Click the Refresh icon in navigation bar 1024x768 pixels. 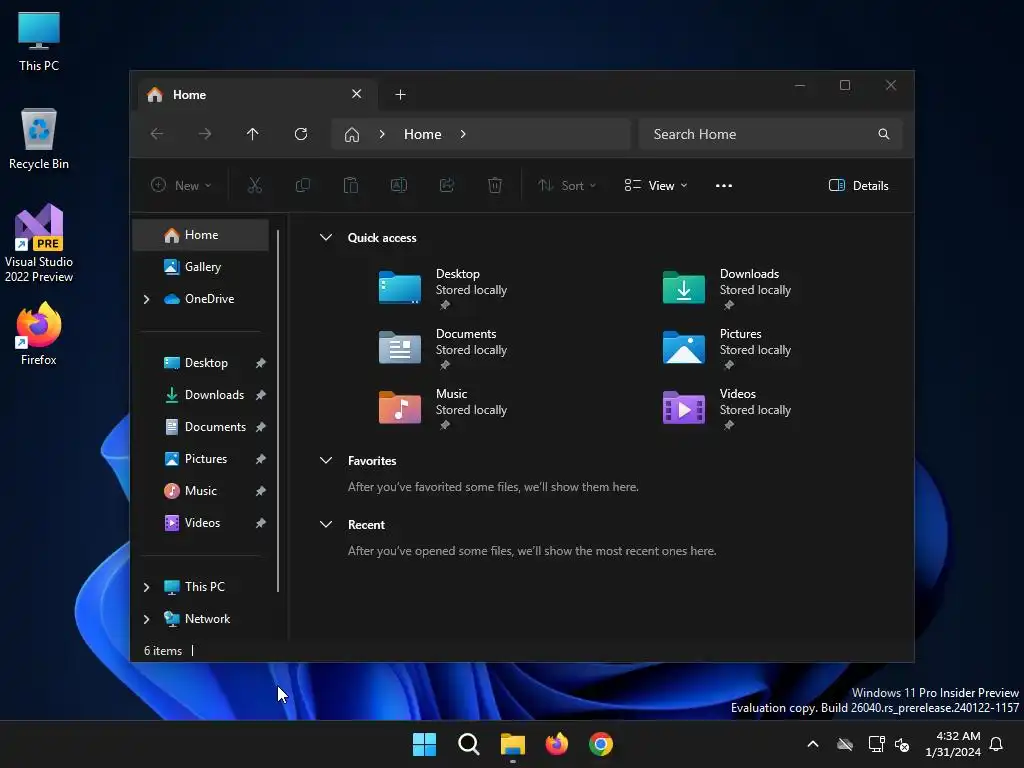[300, 134]
